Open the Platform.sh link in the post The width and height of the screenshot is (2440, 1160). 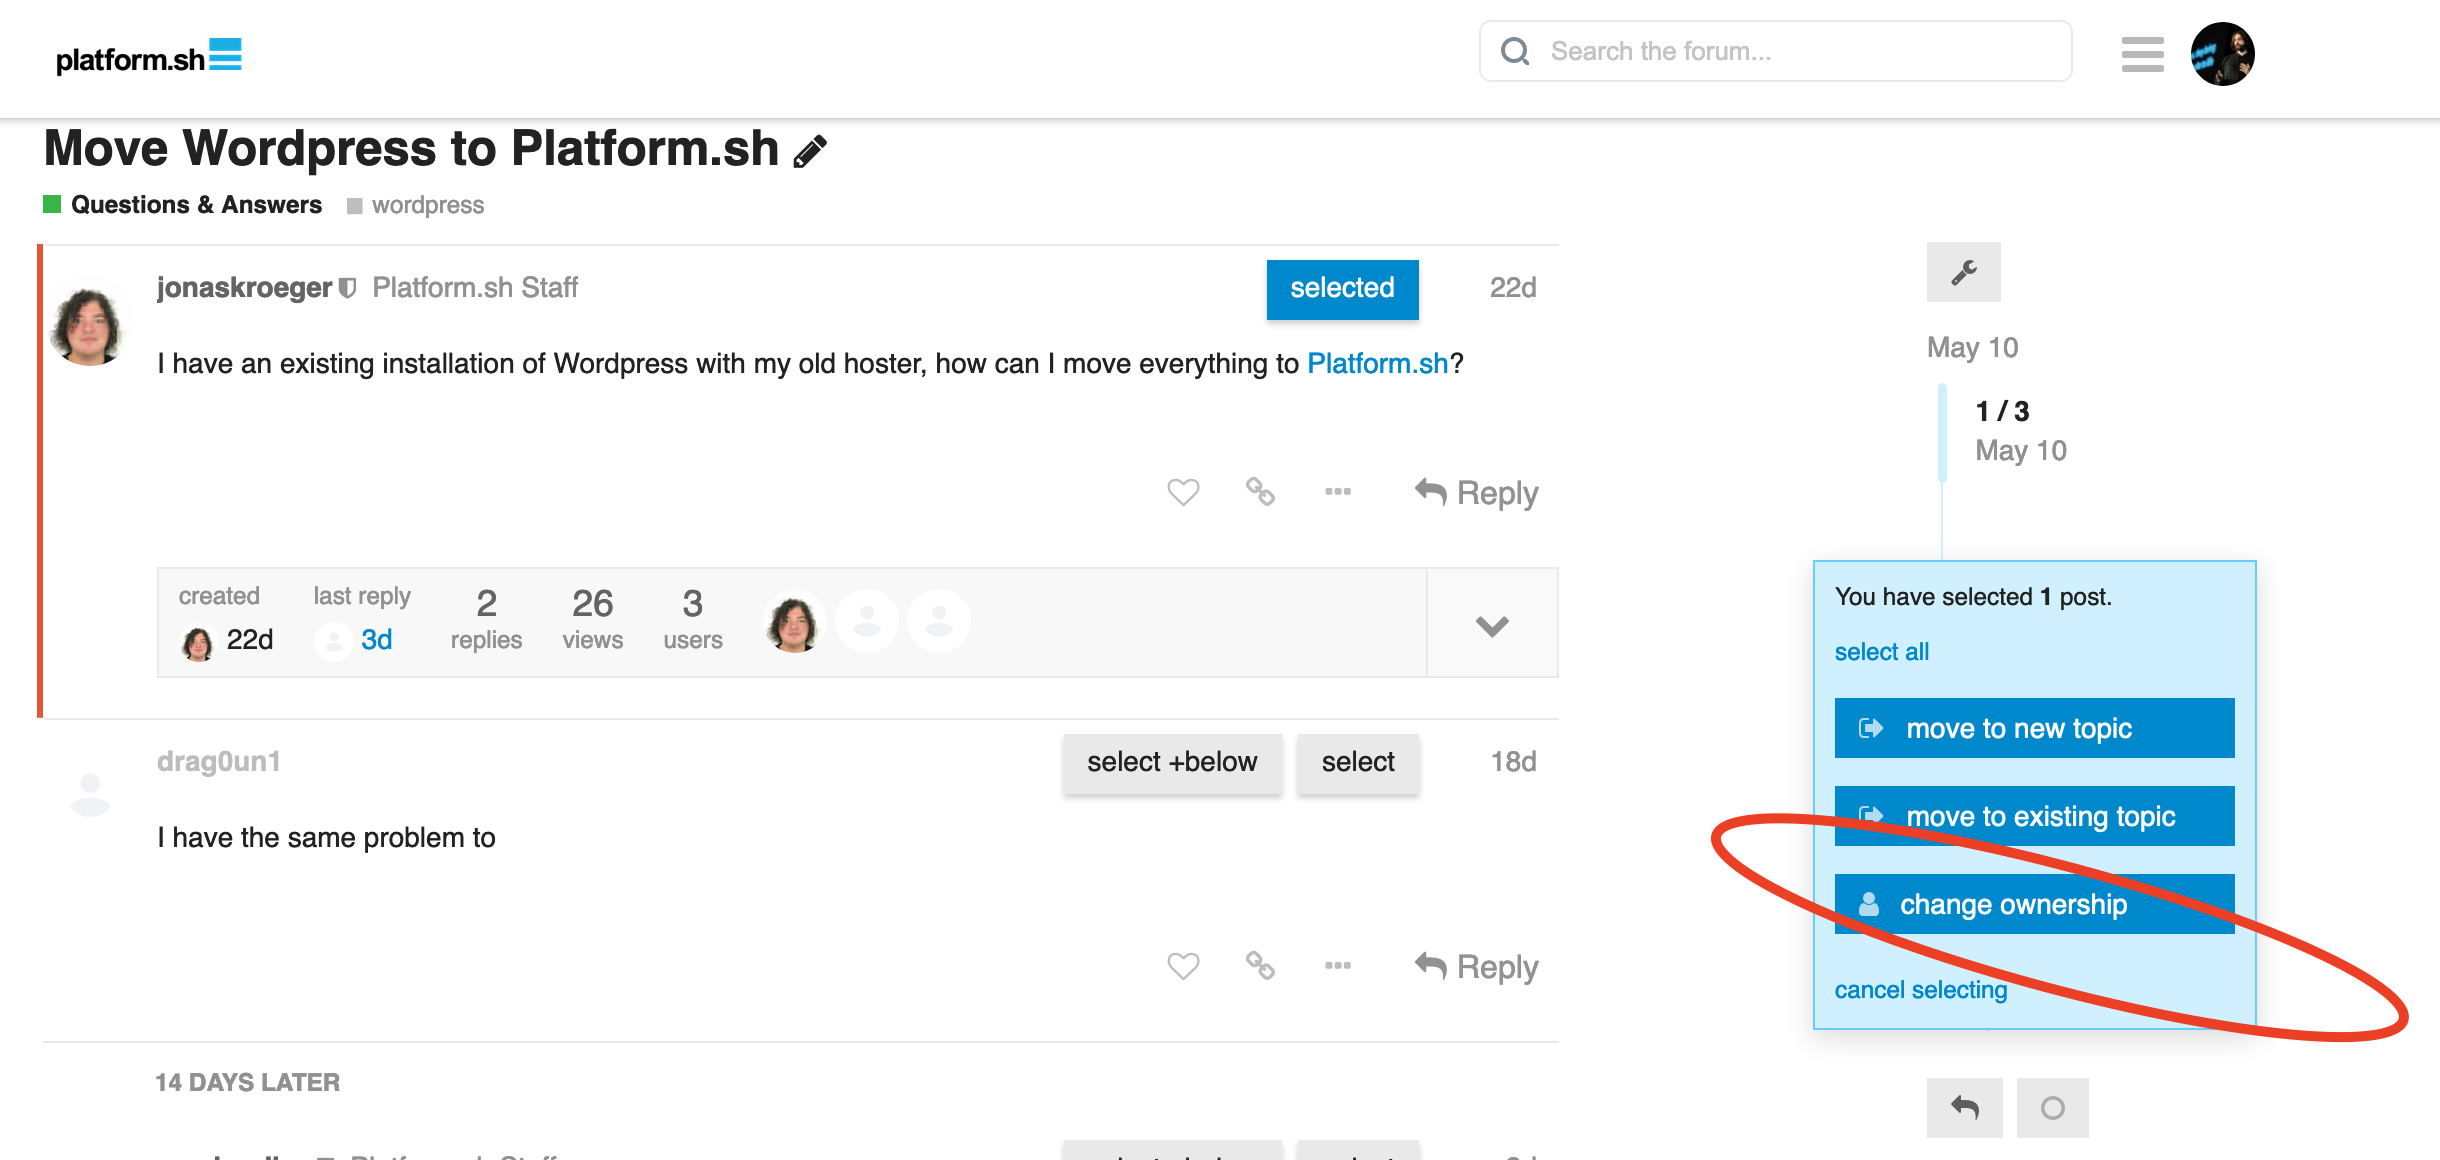(x=1377, y=363)
